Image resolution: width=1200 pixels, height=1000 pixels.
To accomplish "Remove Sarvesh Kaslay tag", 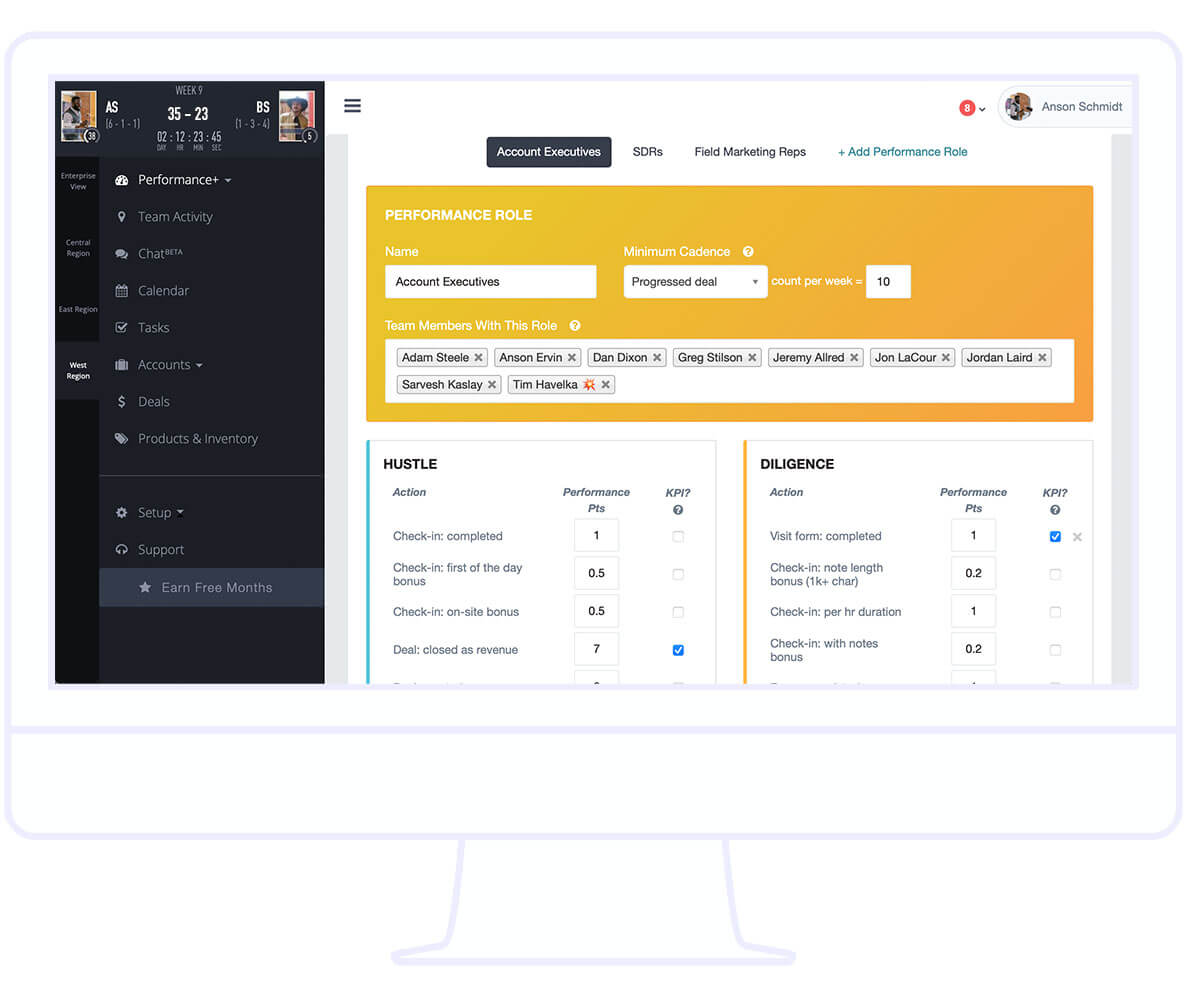I will 492,385.
